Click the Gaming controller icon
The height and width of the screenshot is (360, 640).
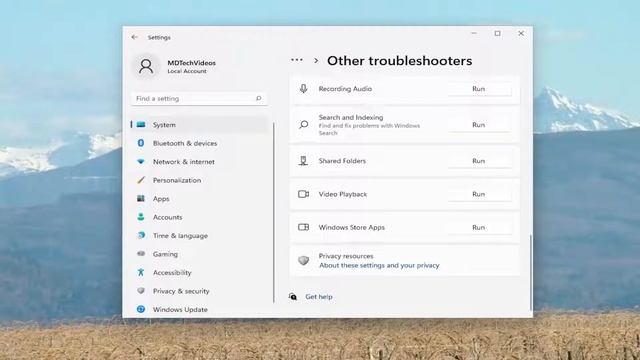click(141, 253)
